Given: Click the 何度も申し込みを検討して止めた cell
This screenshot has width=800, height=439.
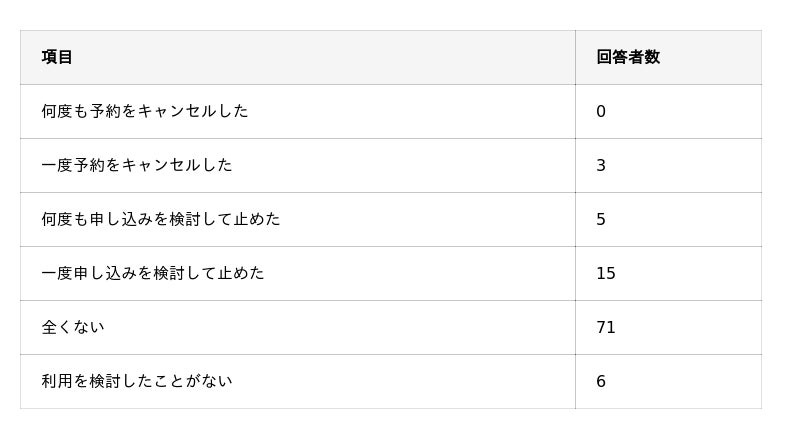Looking at the screenshot, I should 161,219.
